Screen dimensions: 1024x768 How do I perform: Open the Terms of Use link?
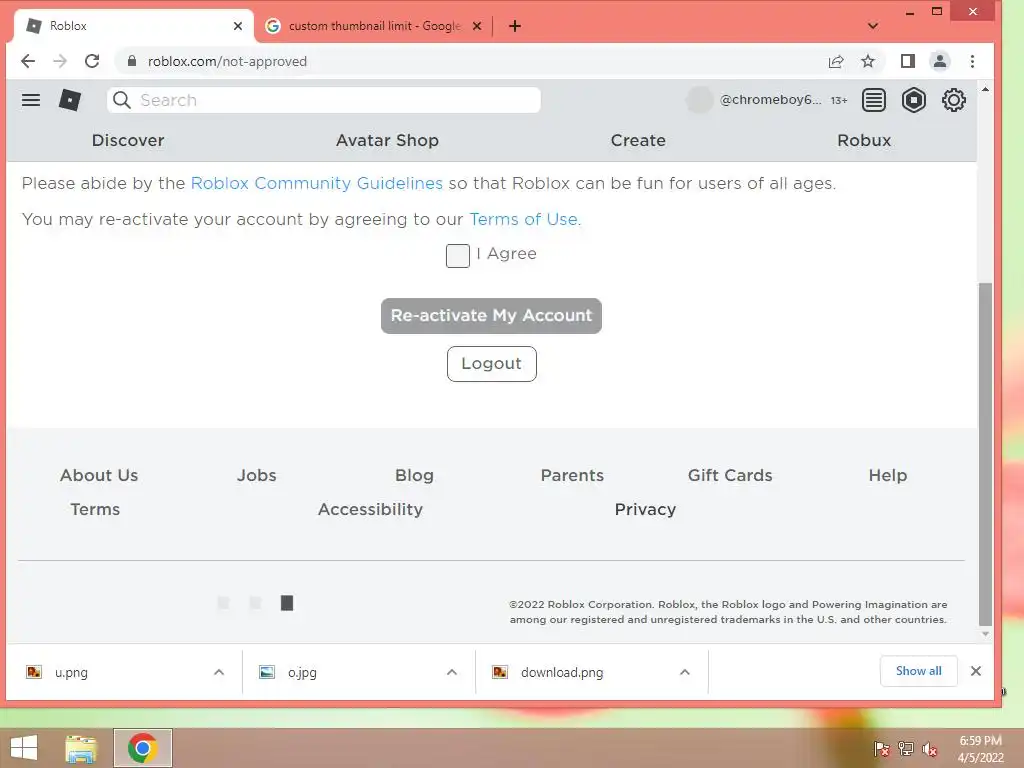coord(525,219)
